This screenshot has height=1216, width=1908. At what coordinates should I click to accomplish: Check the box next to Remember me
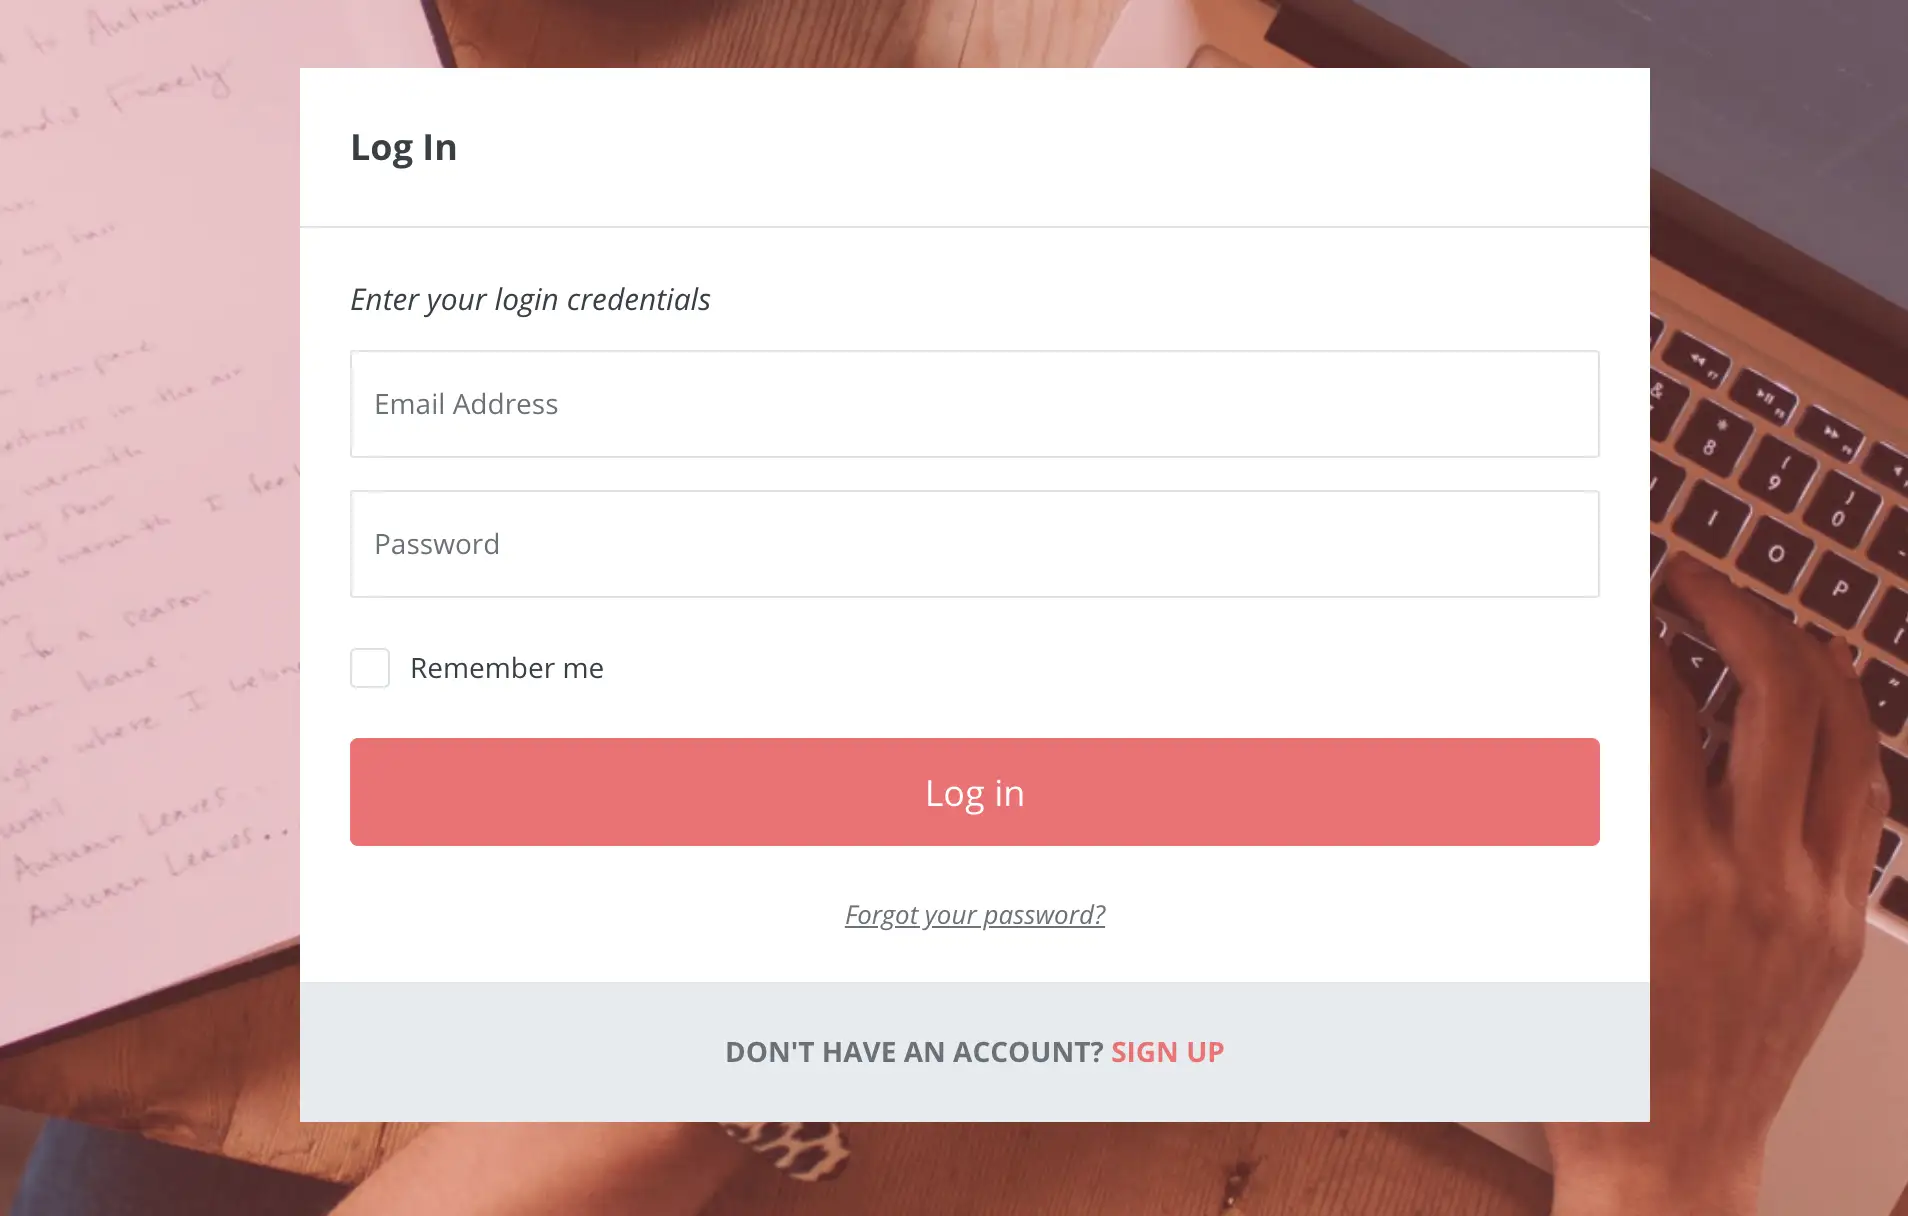(x=370, y=667)
